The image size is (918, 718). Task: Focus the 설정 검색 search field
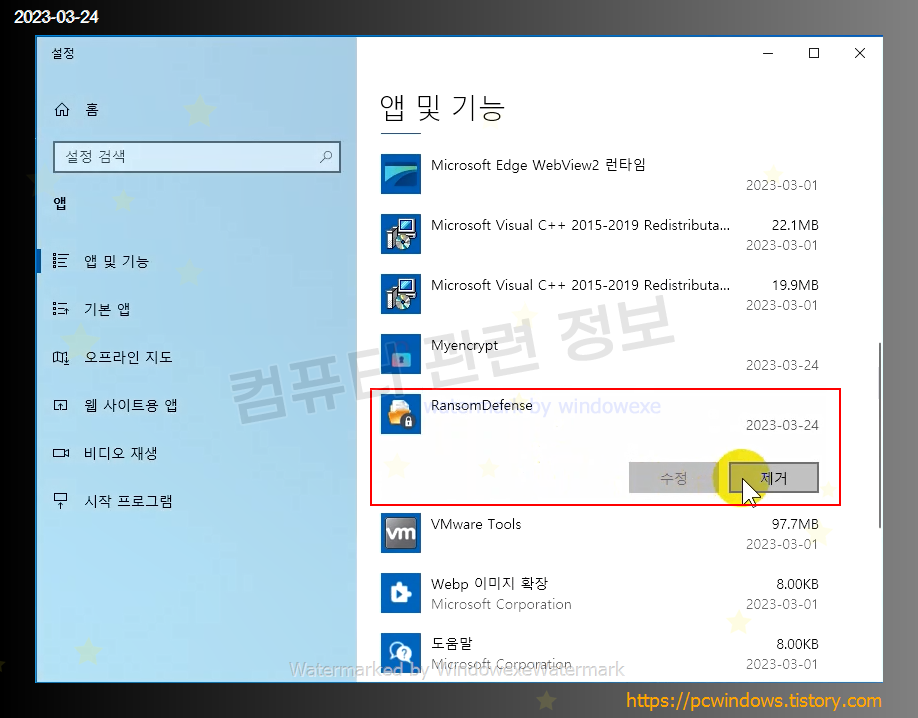[197, 156]
